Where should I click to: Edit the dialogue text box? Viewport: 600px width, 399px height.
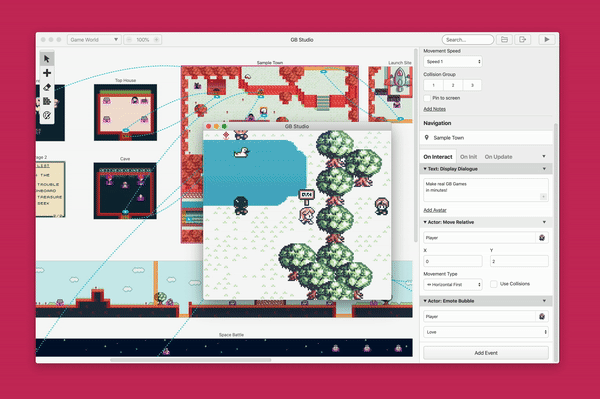pos(486,190)
